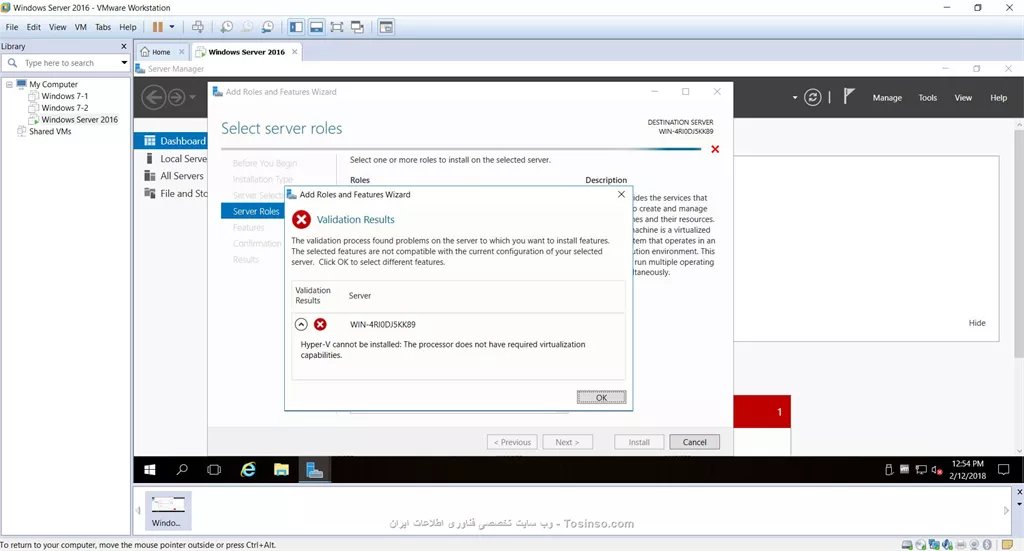
Task: Open the Action Center notification icon
Action: point(1004,469)
